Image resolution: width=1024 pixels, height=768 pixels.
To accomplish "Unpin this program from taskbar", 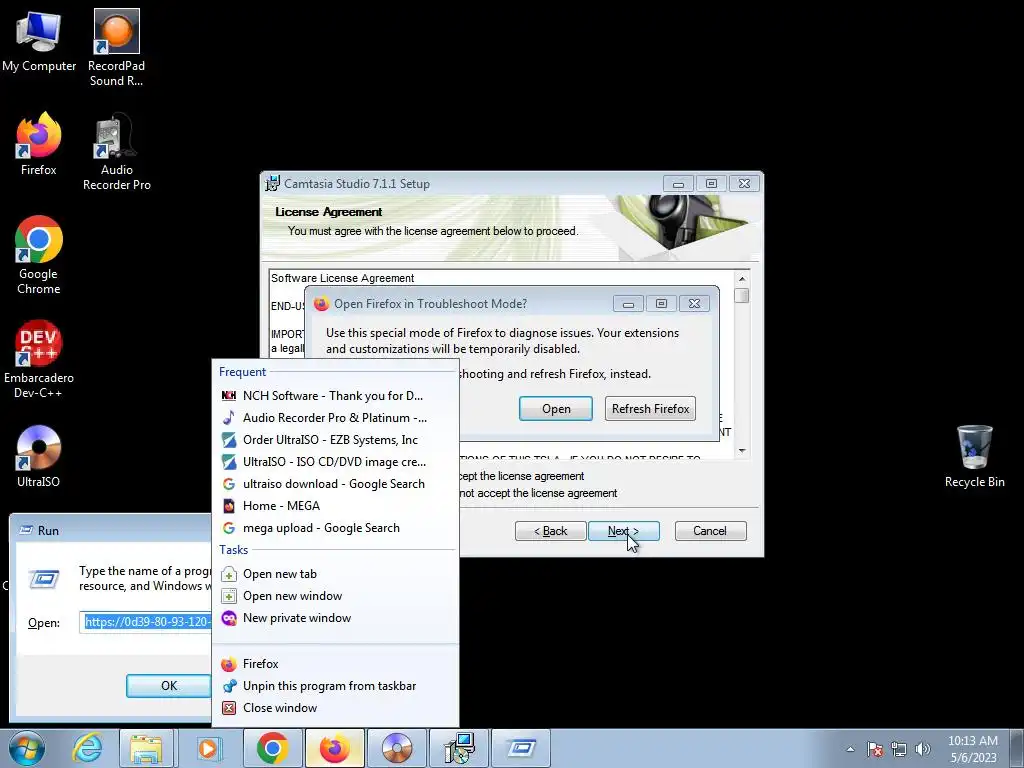I will 334,686.
